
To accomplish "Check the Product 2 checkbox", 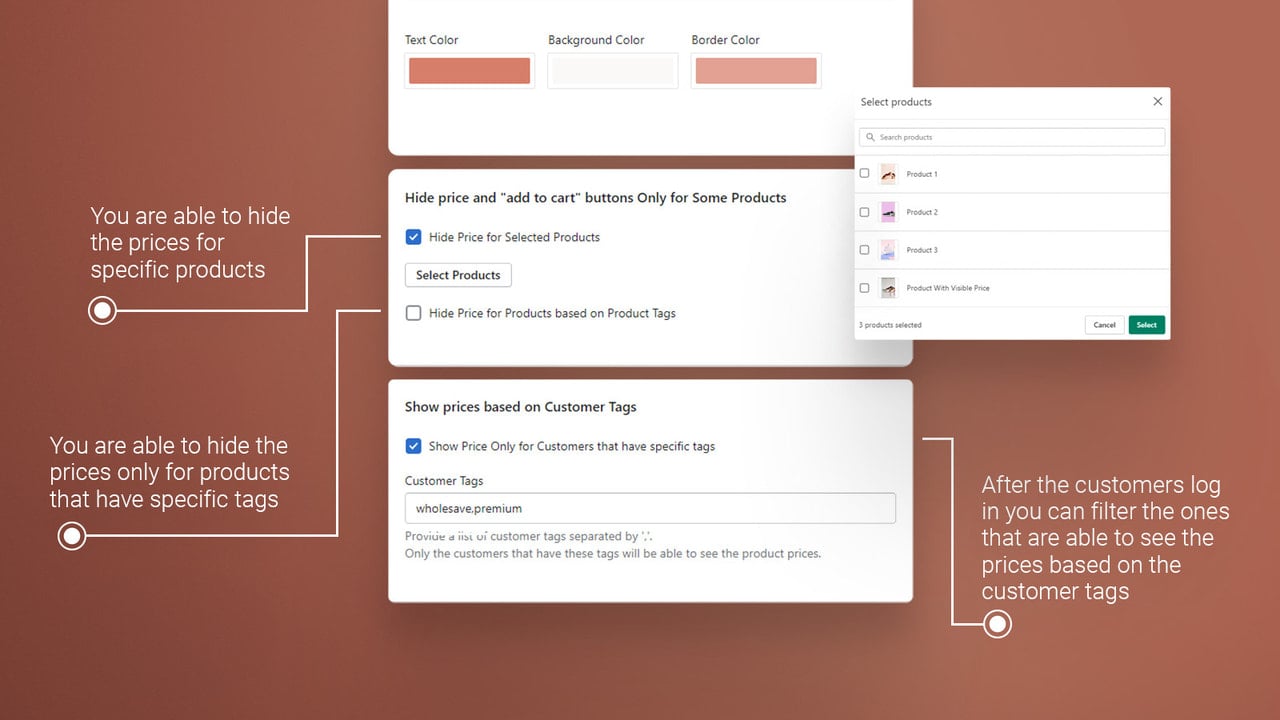I will point(864,212).
